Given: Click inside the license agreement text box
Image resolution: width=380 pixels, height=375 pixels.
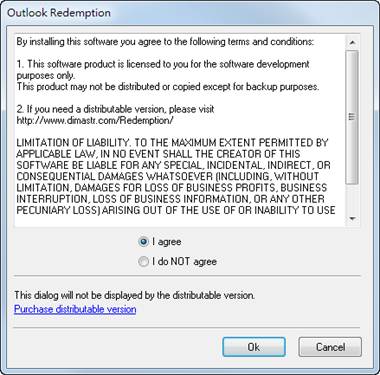Looking at the screenshot, I should tap(180, 130).
